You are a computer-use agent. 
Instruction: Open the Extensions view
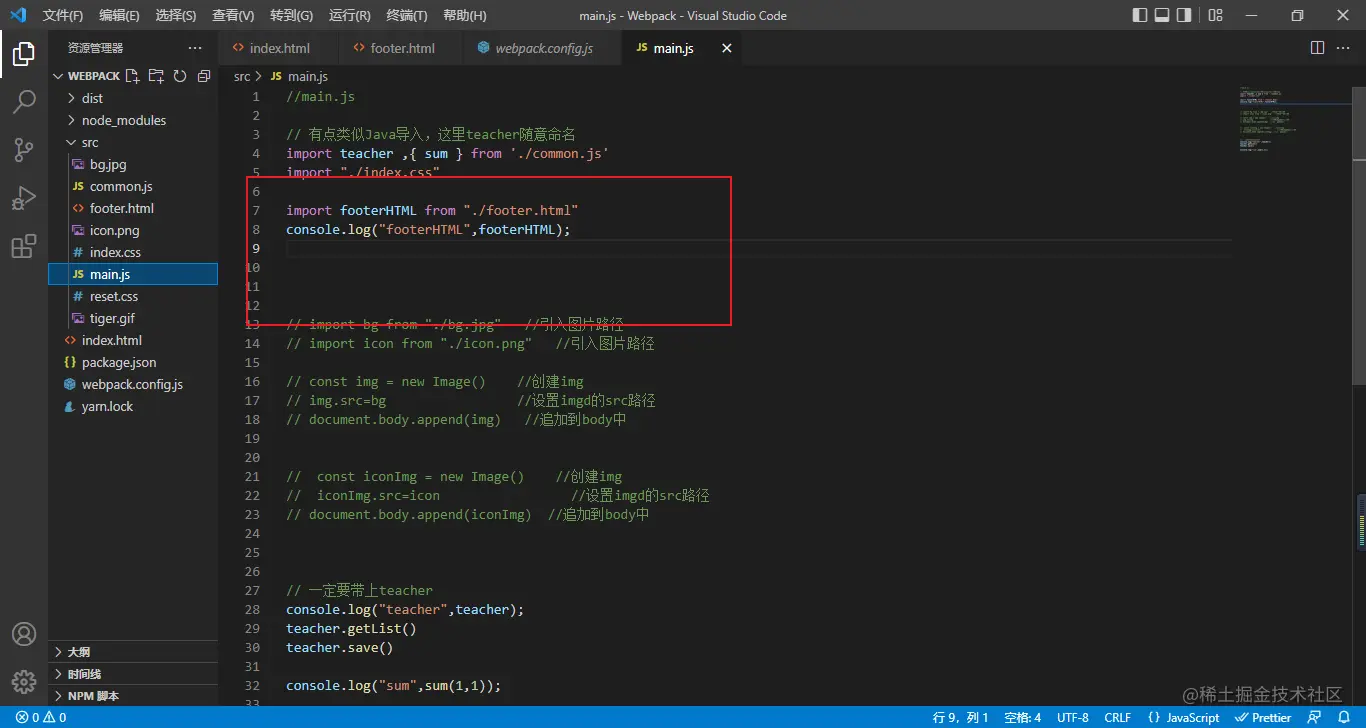click(24, 246)
